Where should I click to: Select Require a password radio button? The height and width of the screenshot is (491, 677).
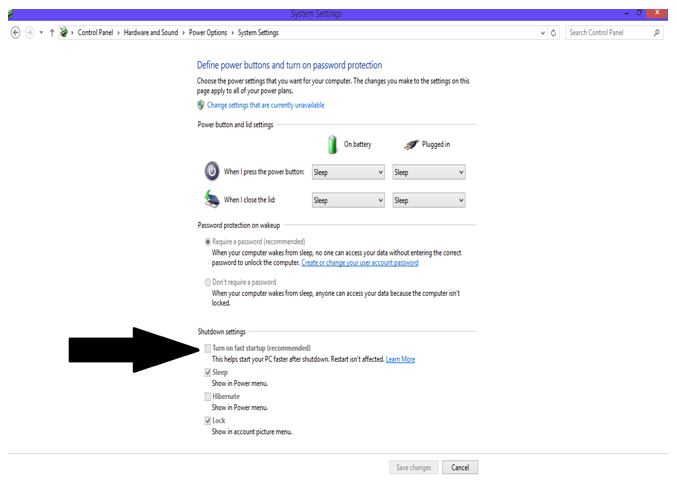[208, 242]
